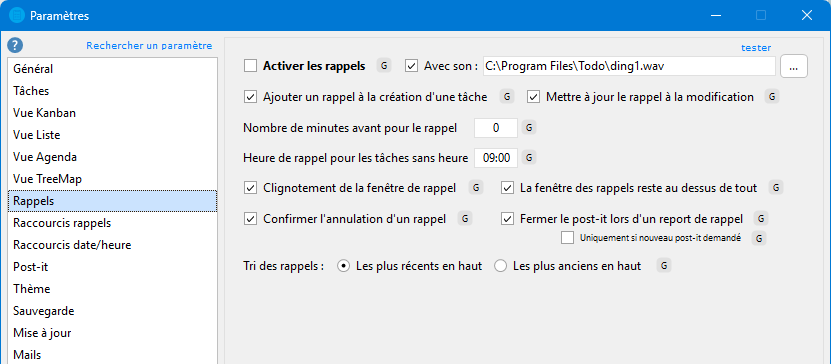
Task: Click the G badge beside Activer les rappels
Action: 384,66
